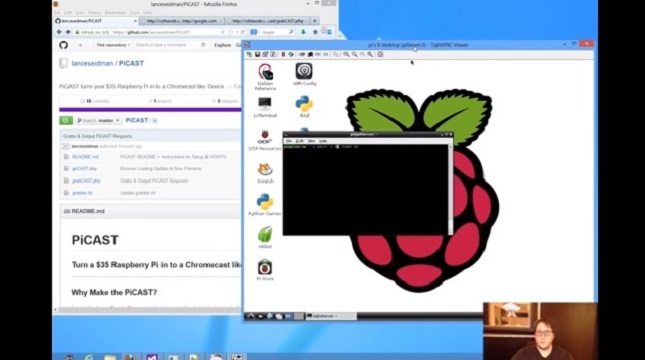Open History menu in Firefox
Screen dimensions: 645x360
[94, 13]
